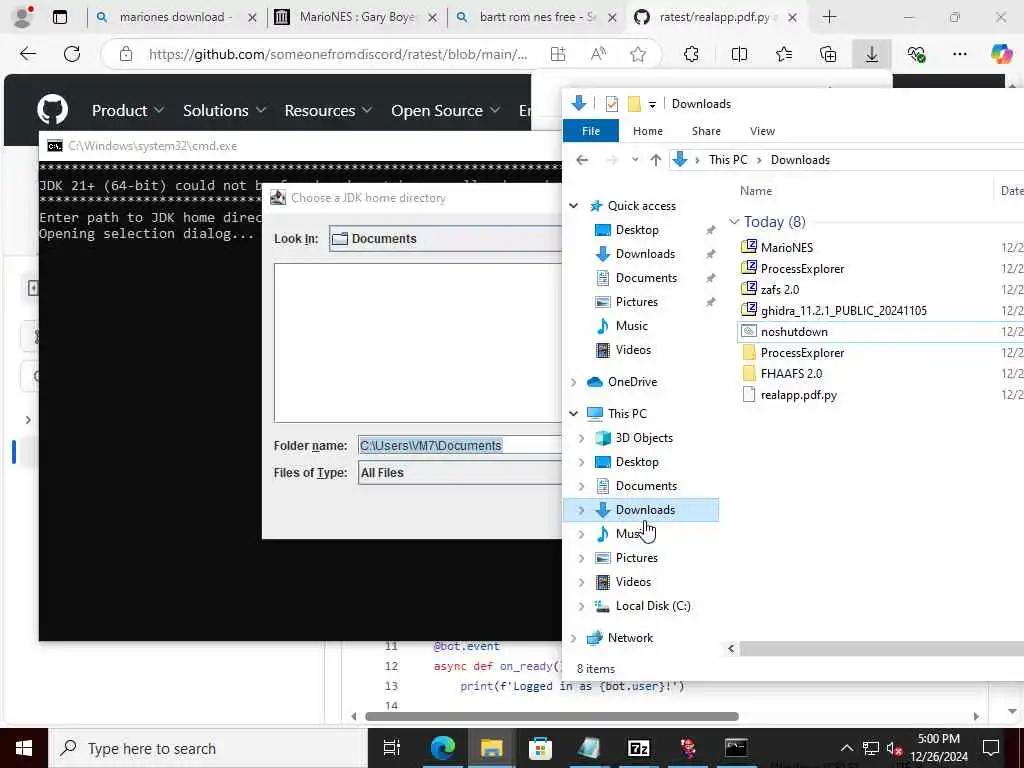Open the notification center icon
This screenshot has width=1024, height=768.
(x=991, y=748)
